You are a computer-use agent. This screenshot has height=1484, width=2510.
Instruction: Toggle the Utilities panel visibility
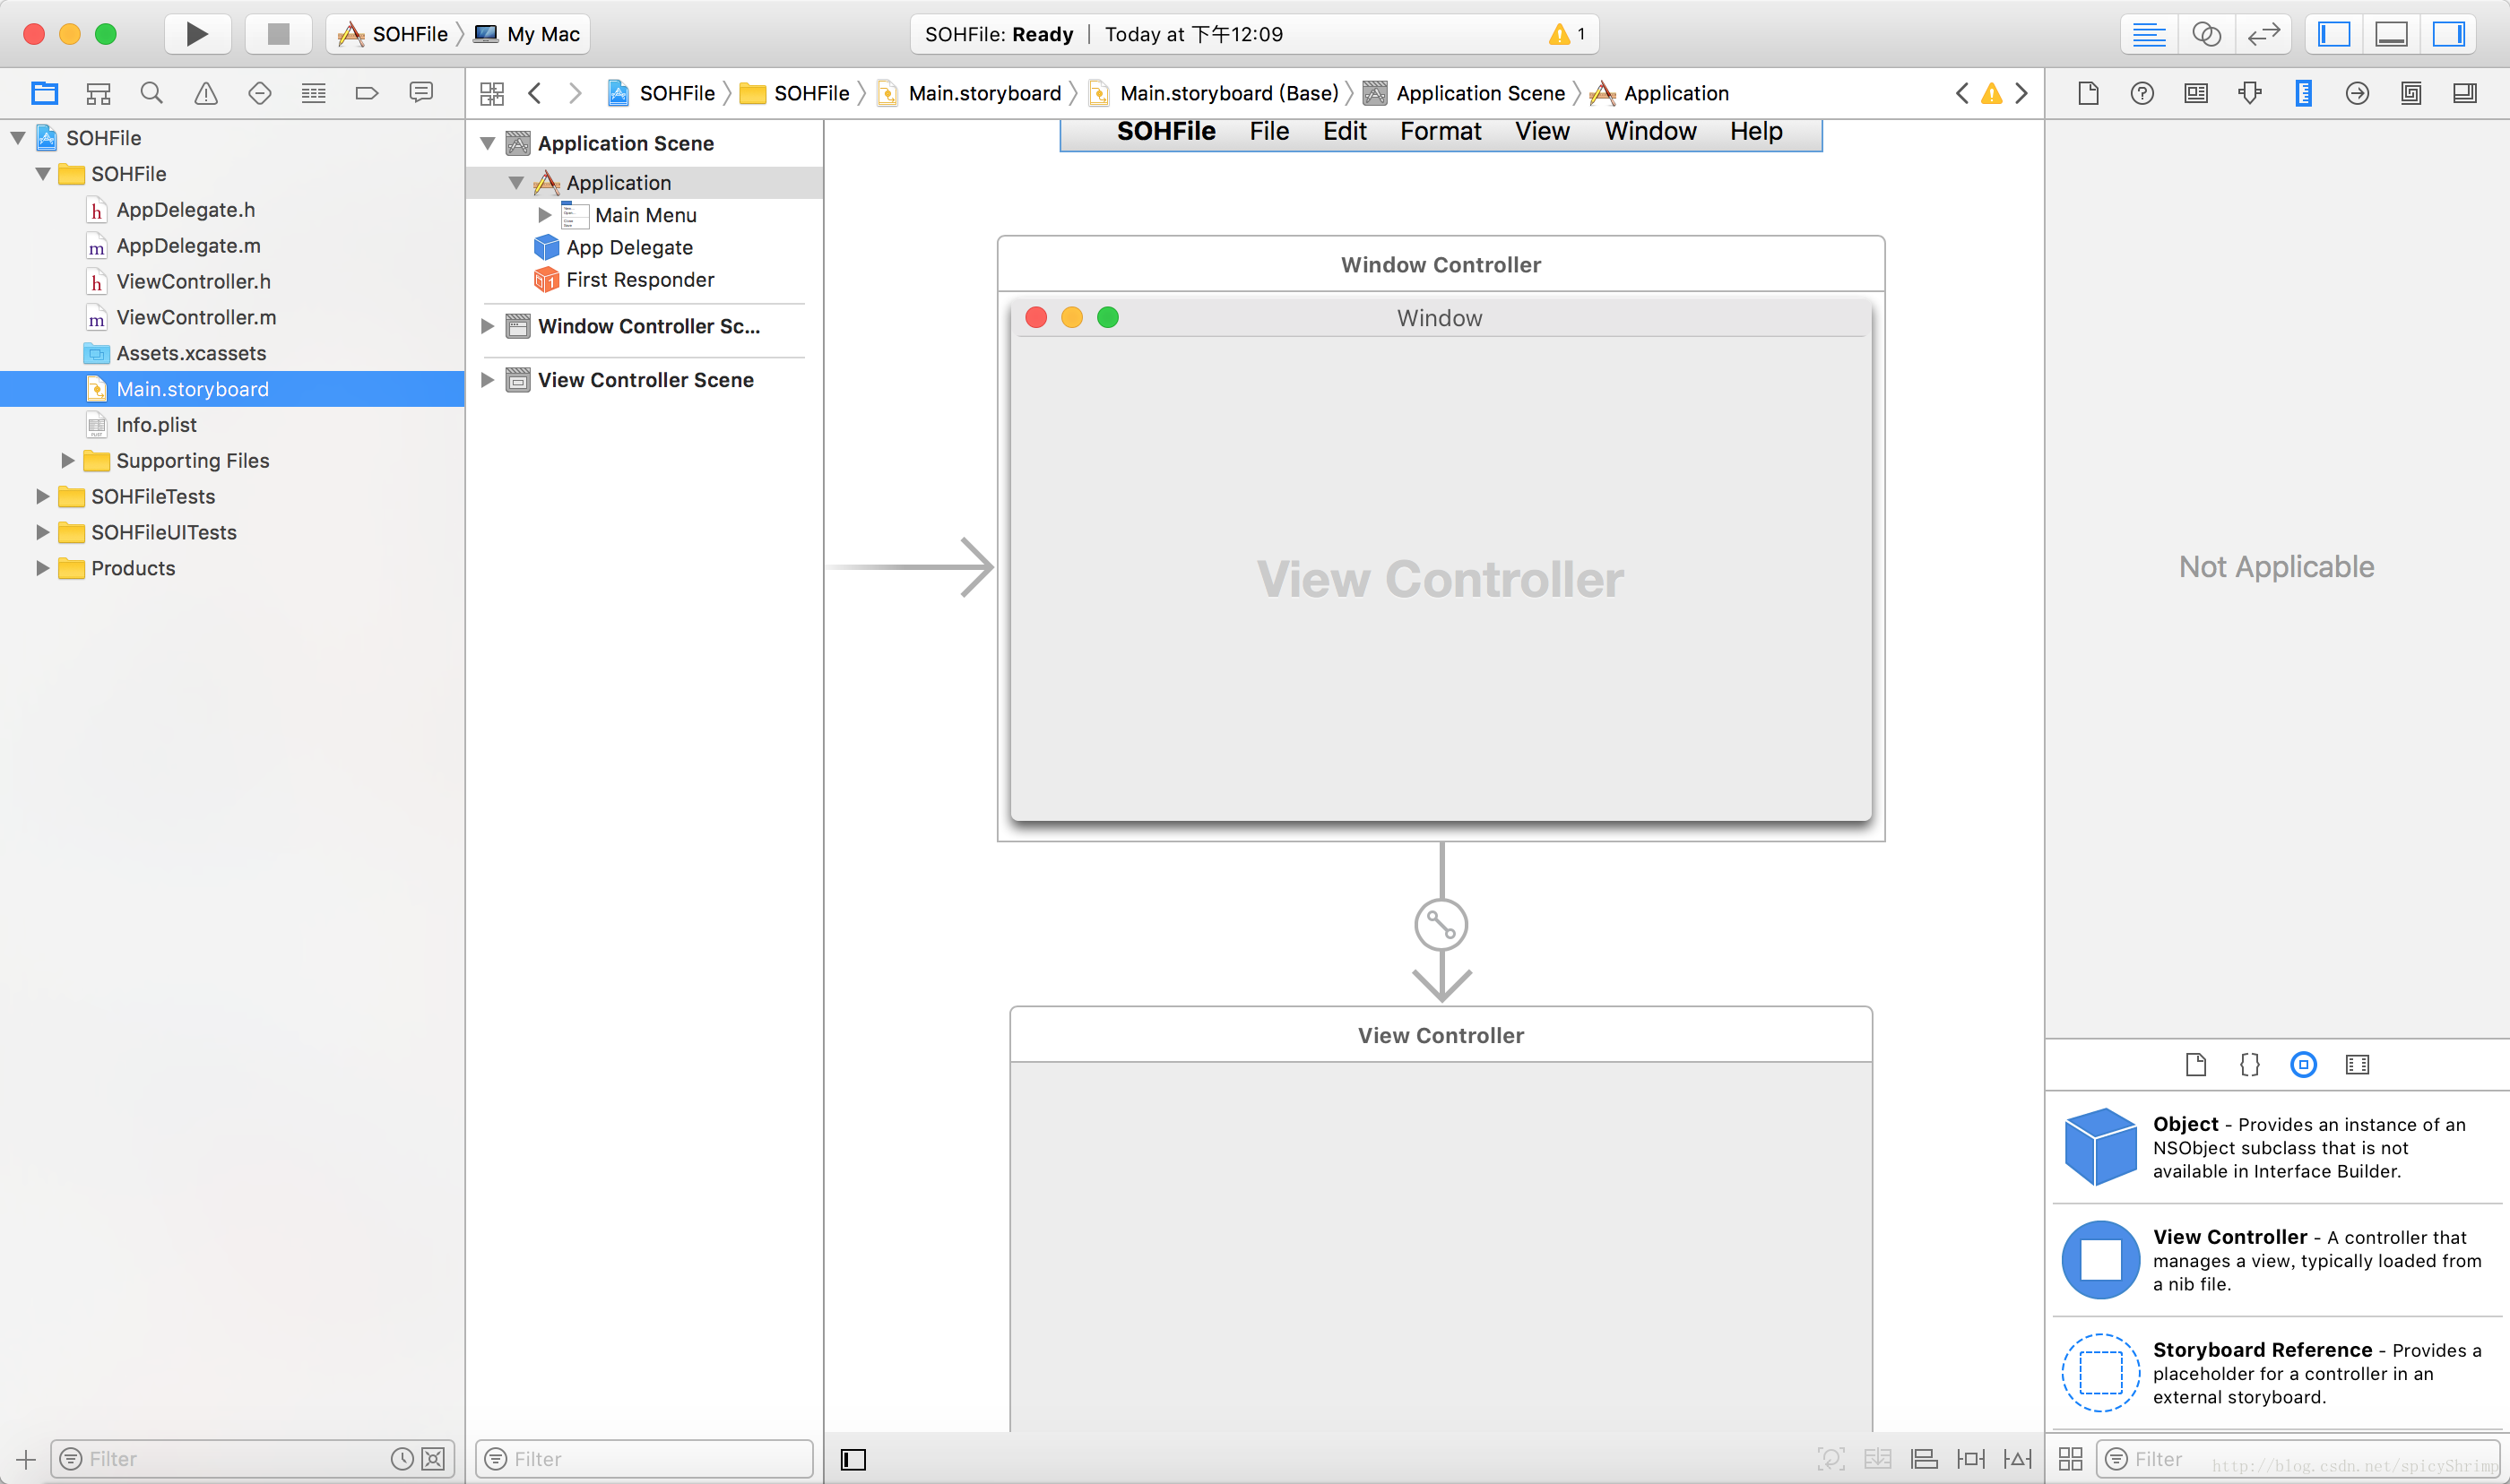(x=2448, y=34)
